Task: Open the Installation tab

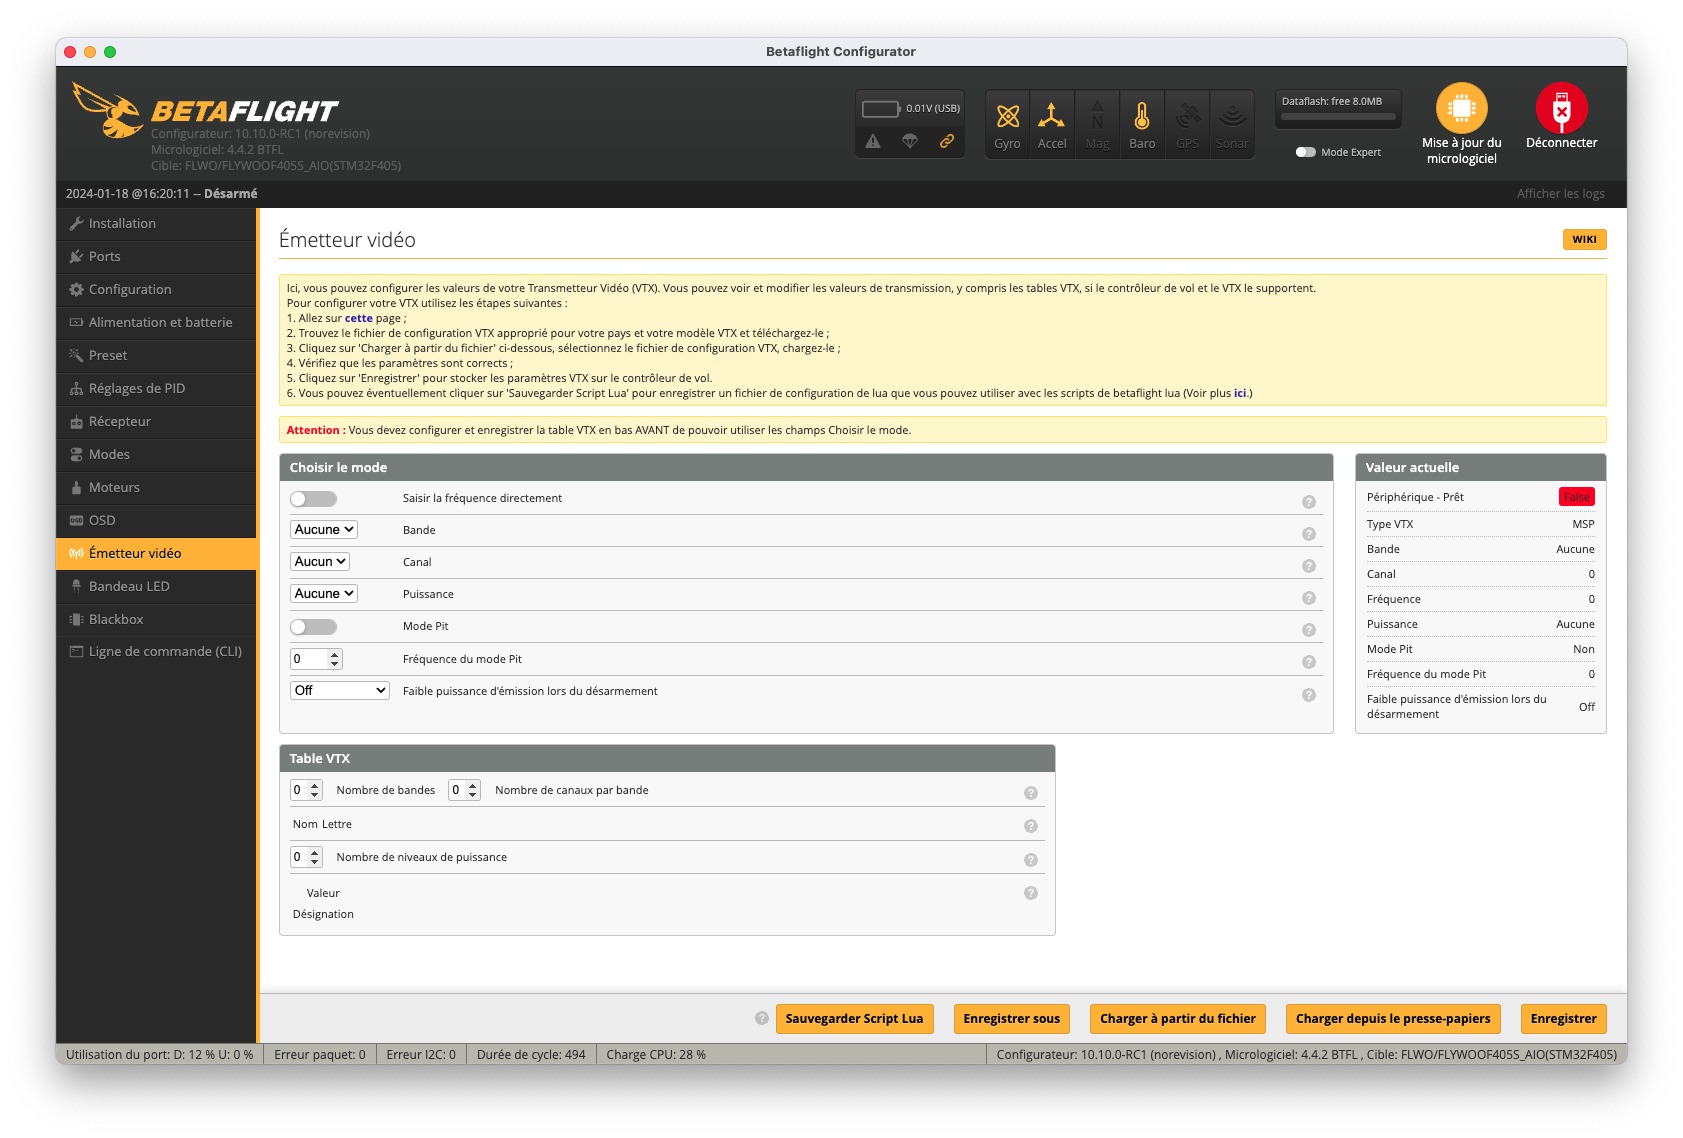Action: click(x=156, y=224)
